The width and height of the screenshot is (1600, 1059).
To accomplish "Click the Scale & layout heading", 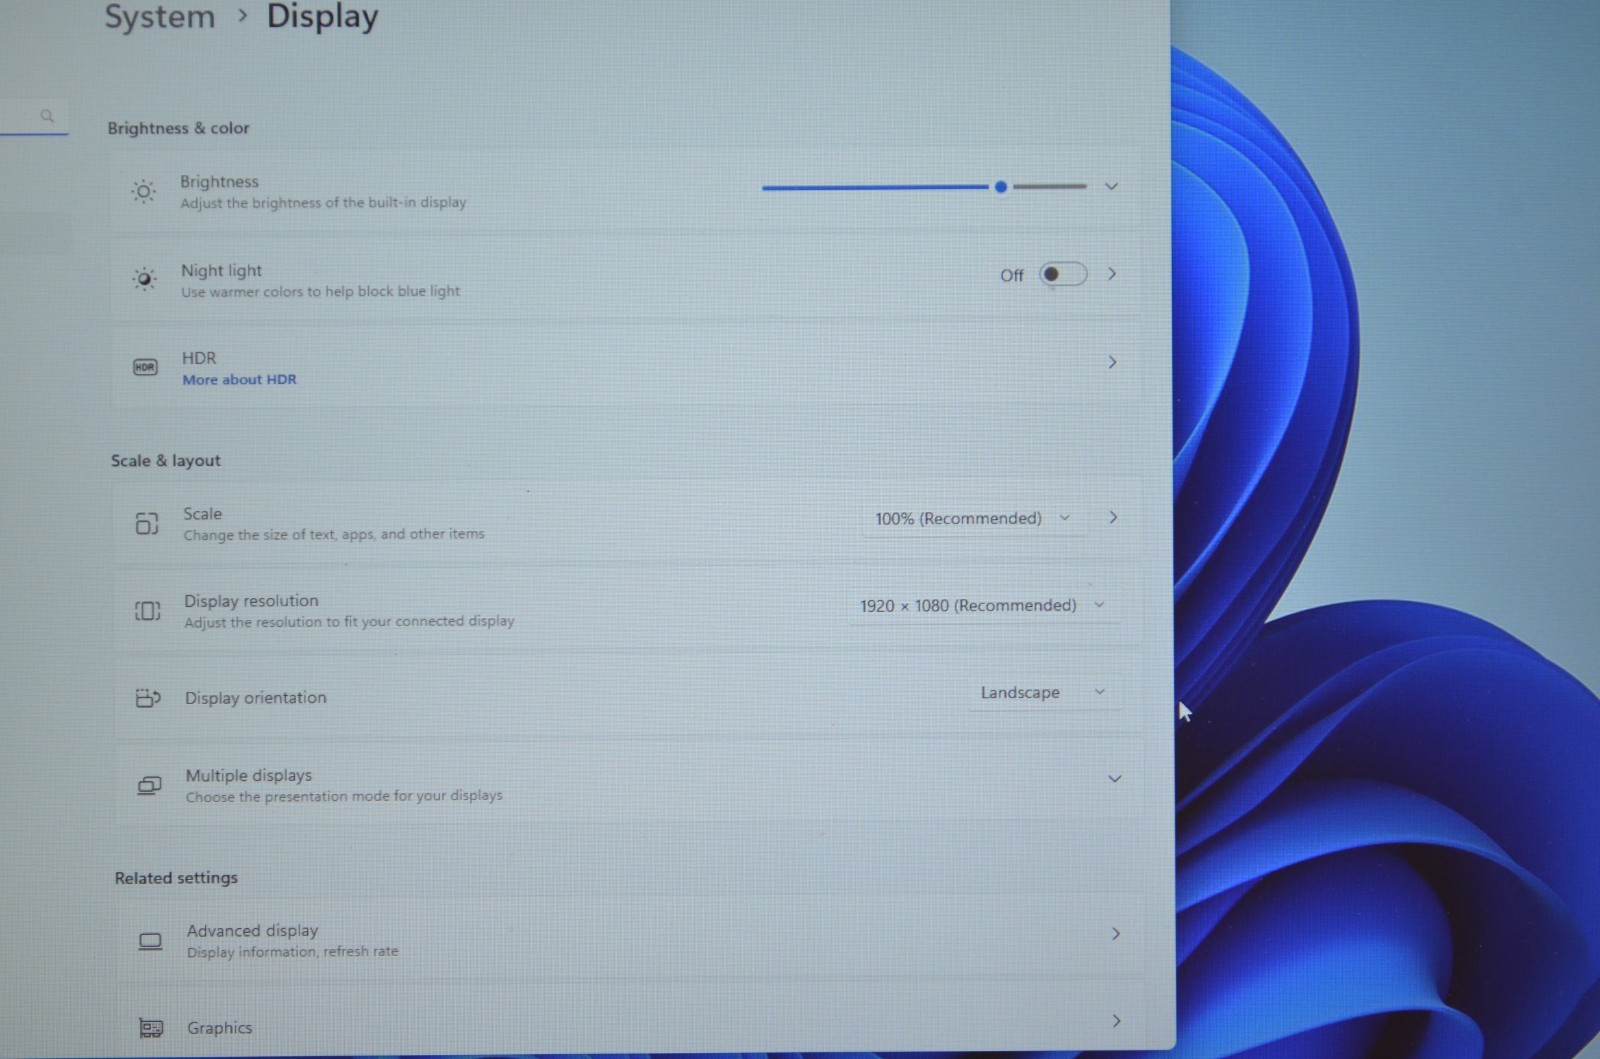I will pyautogui.click(x=165, y=460).
